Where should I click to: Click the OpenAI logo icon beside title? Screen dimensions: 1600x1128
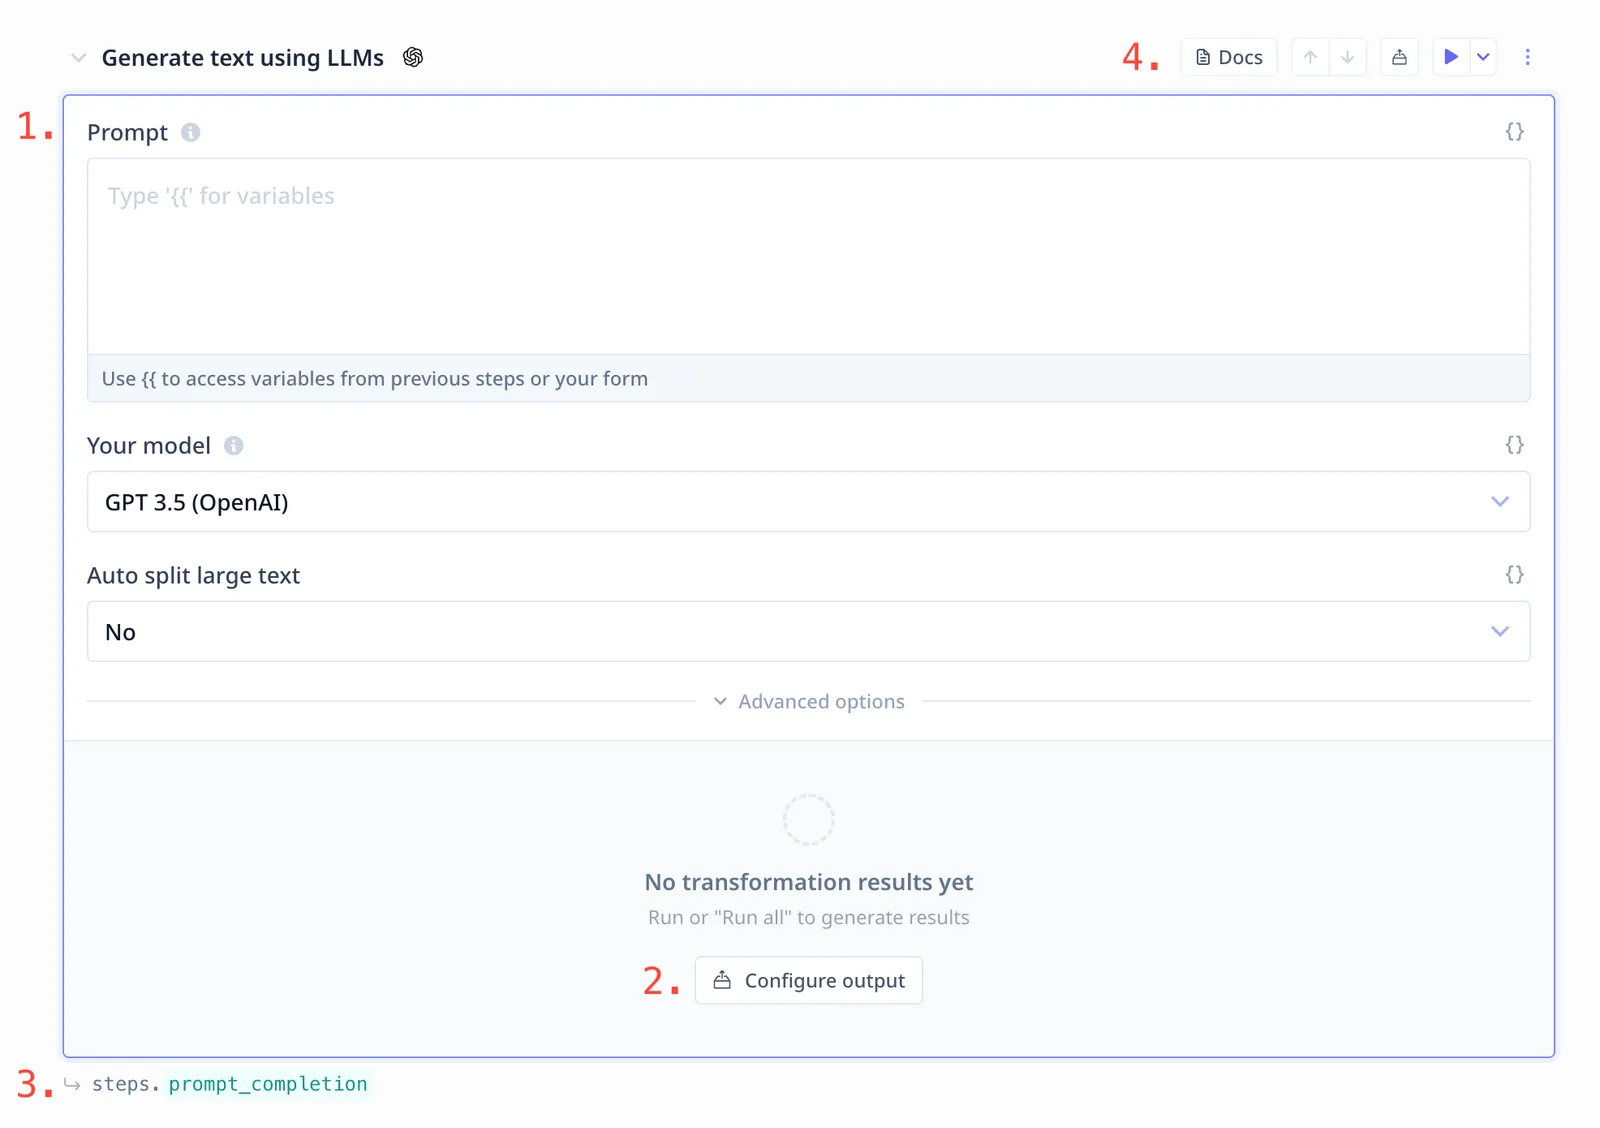click(x=413, y=57)
